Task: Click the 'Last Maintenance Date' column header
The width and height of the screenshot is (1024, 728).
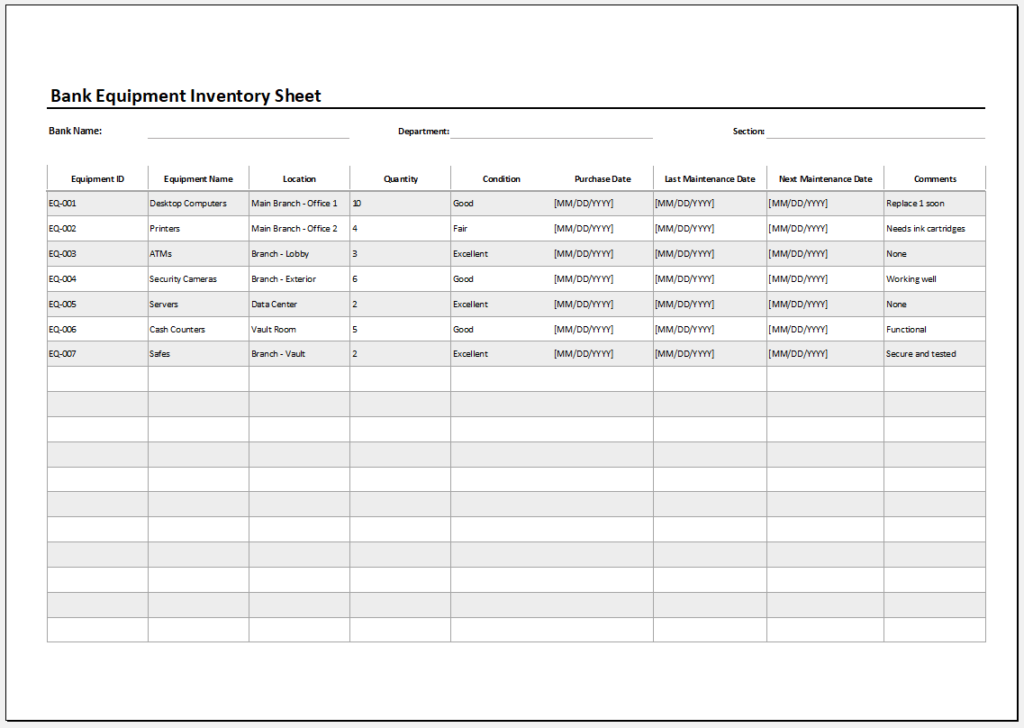Action: coord(710,179)
